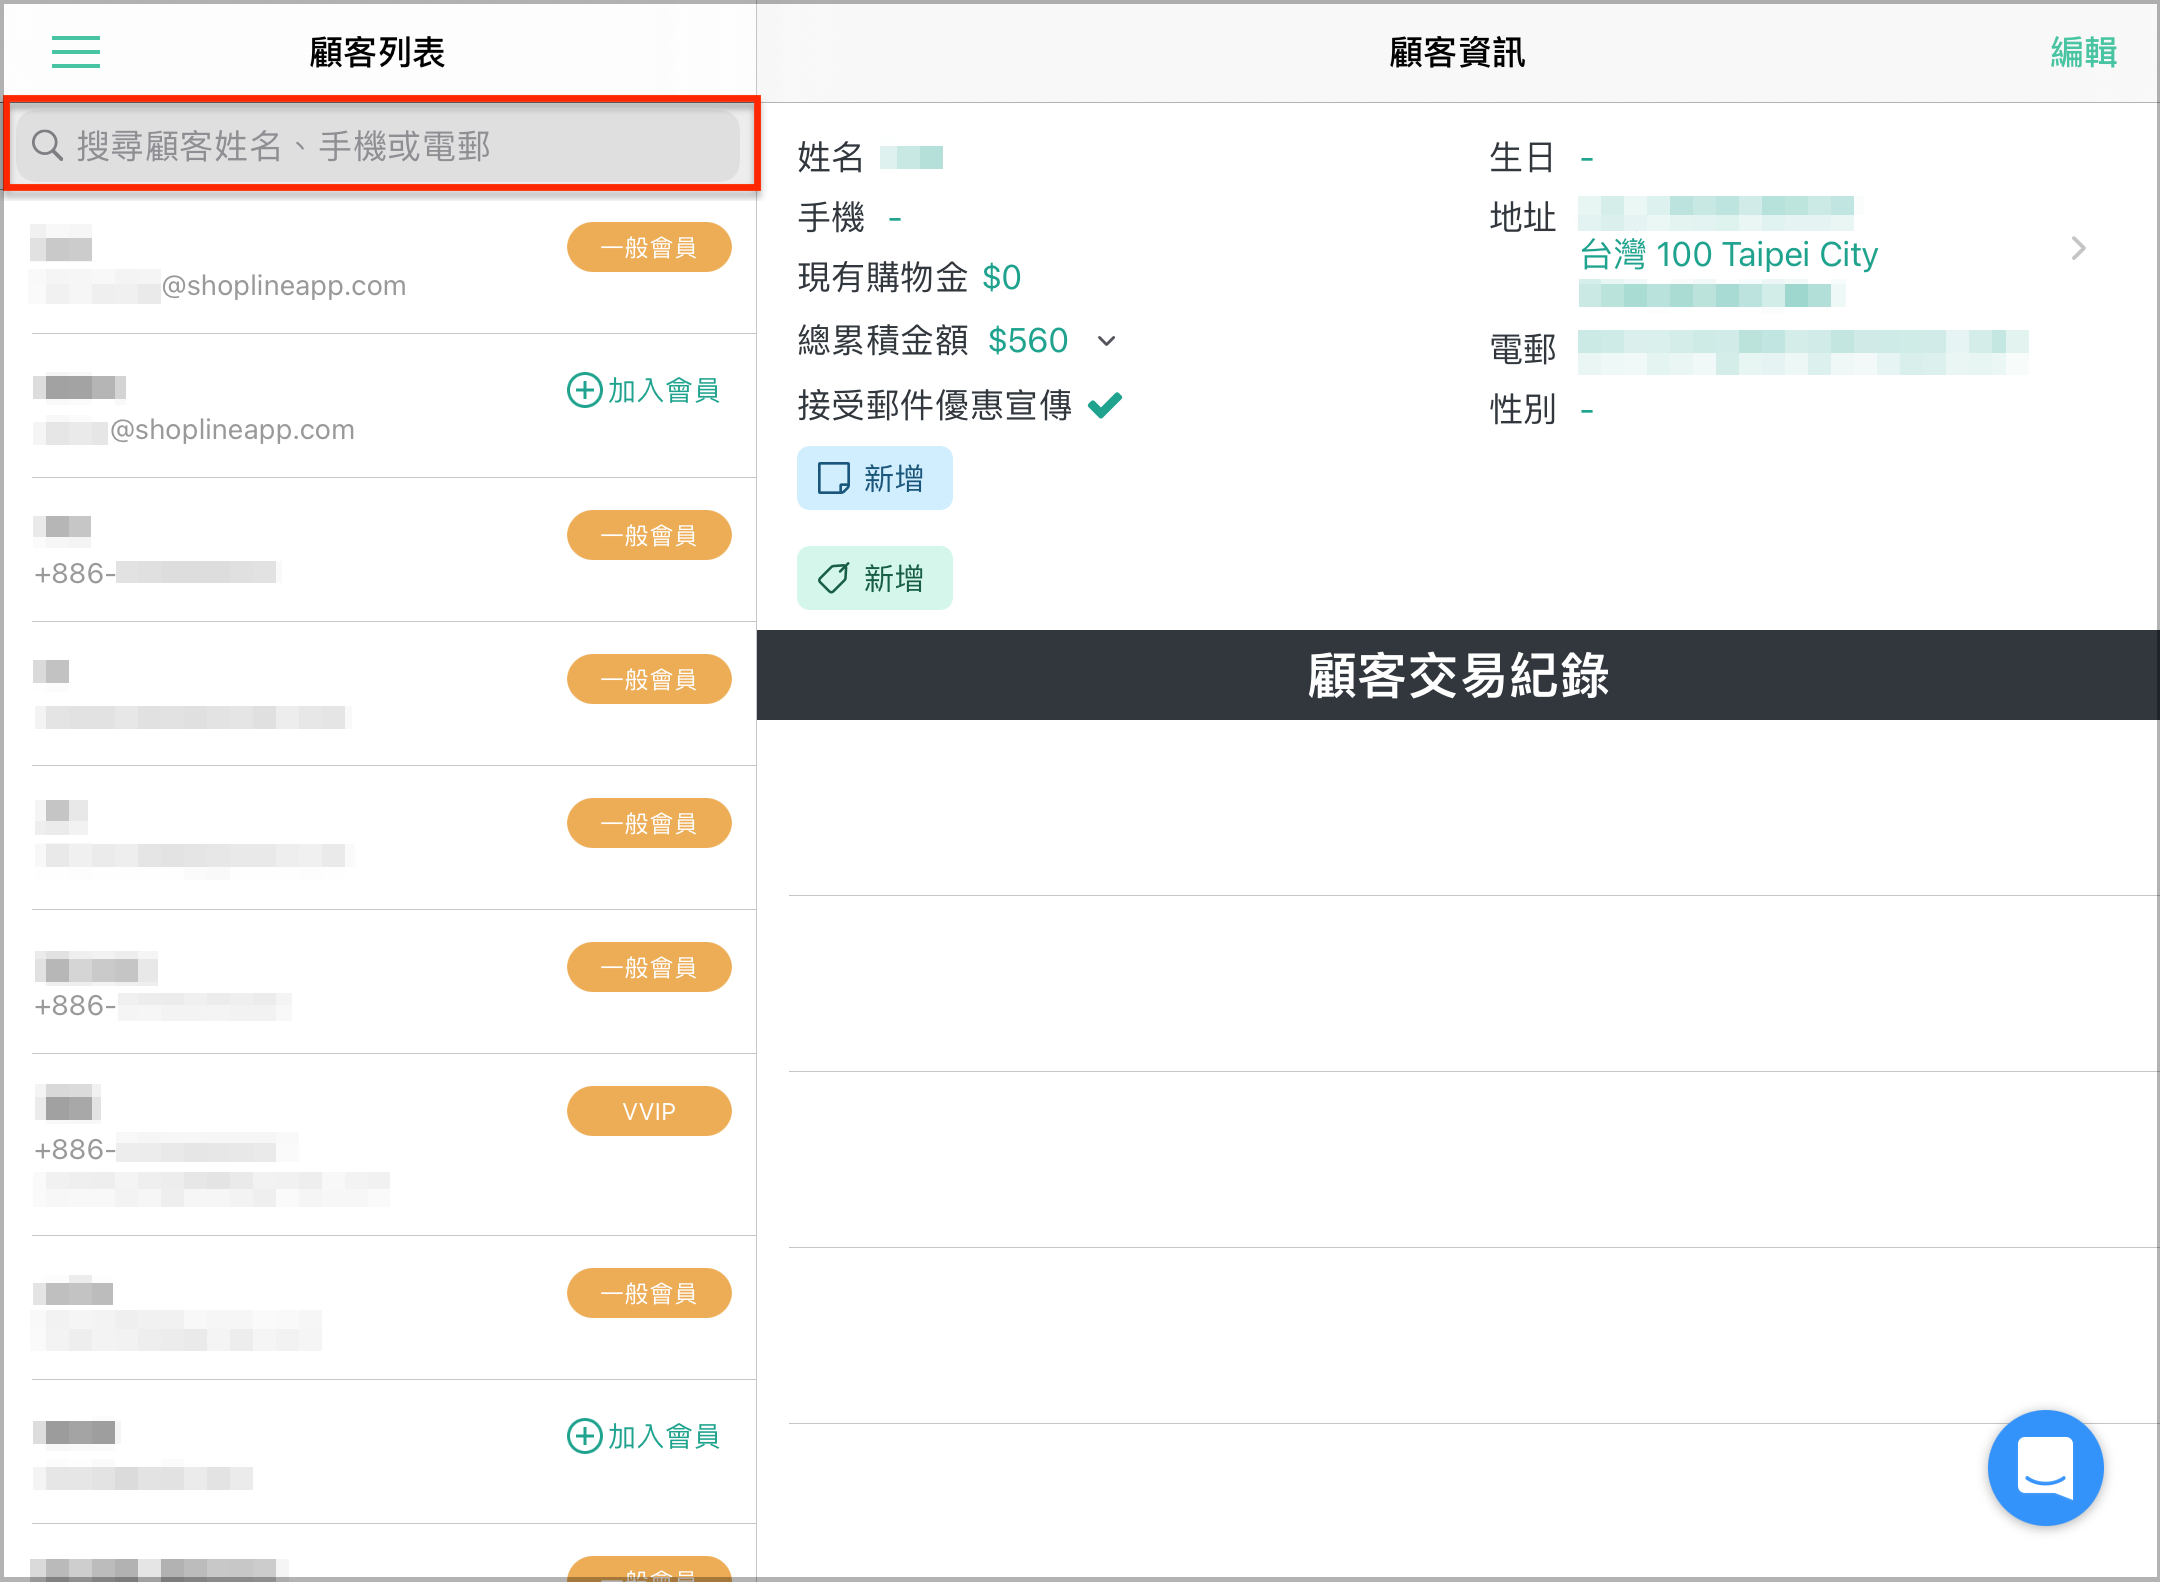Image resolution: width=2160 pixels, height=1582 pixels.
Task: Click the search customer name input field
Action: [x=378, y=146]
